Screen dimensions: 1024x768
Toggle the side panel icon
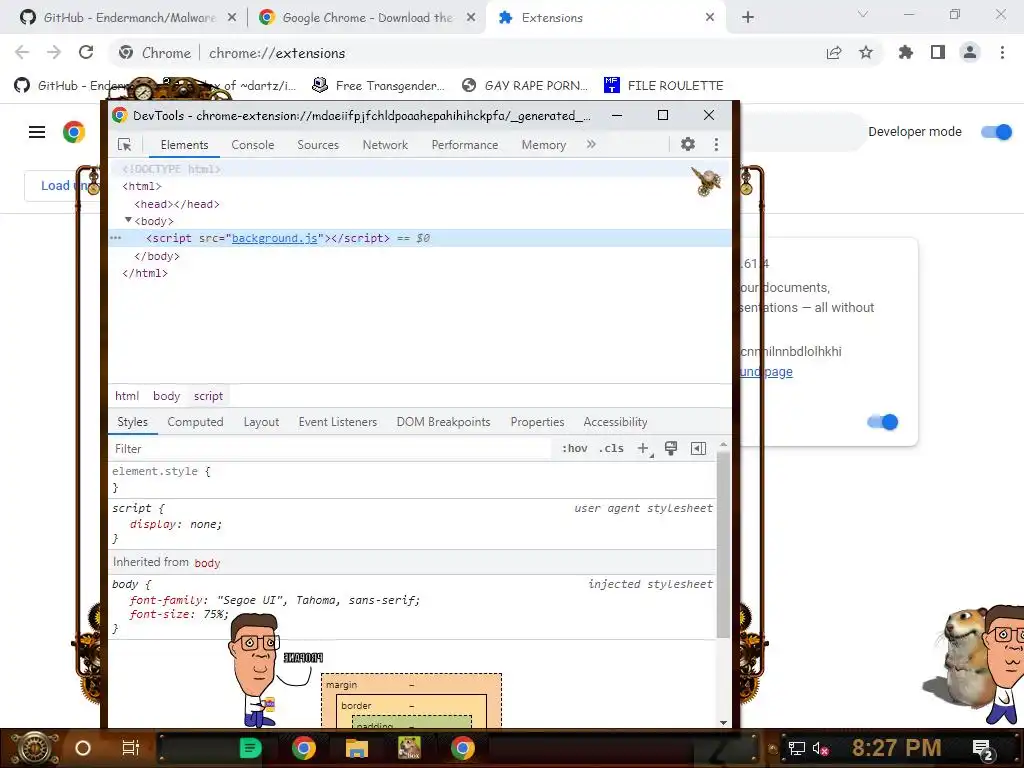[938, 52]
